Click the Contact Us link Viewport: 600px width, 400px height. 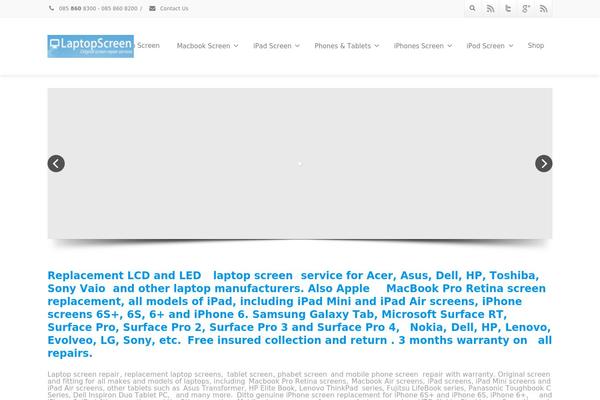(174, 8)
